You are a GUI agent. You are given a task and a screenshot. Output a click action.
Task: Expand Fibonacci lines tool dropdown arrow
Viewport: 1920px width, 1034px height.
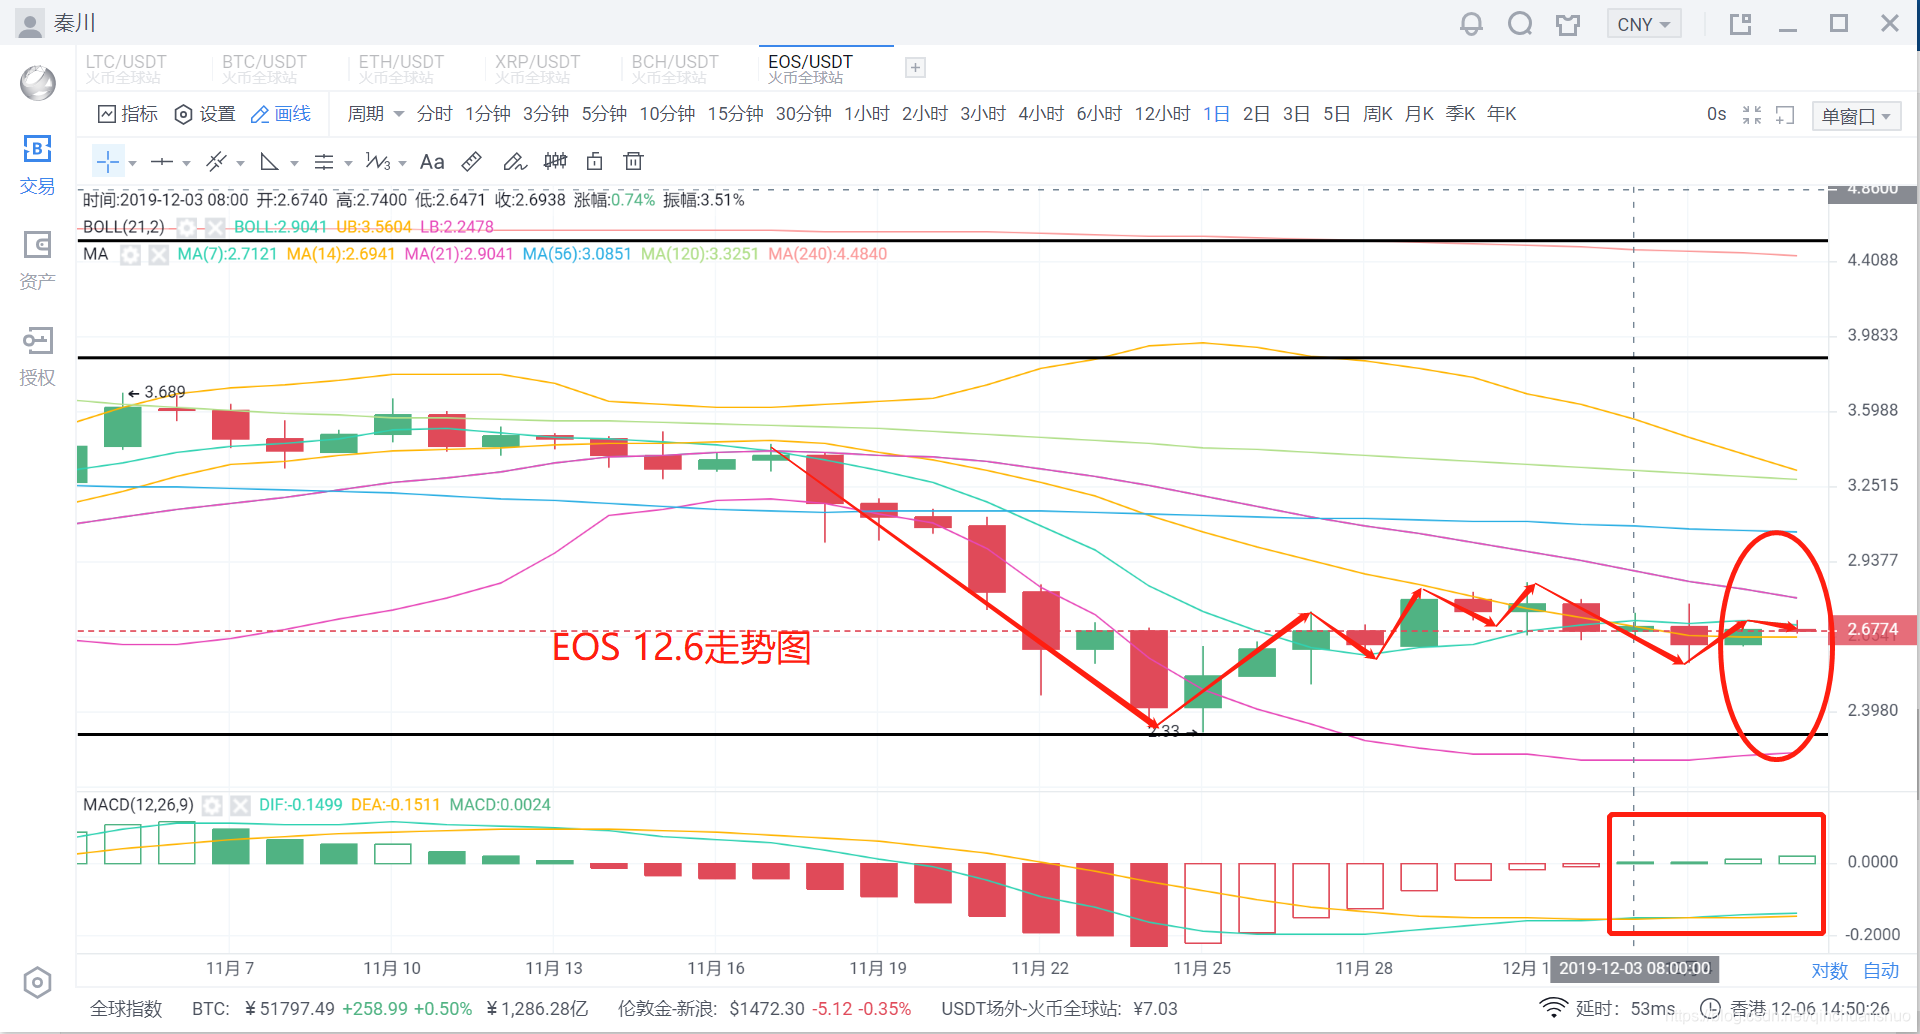(348, 163)
